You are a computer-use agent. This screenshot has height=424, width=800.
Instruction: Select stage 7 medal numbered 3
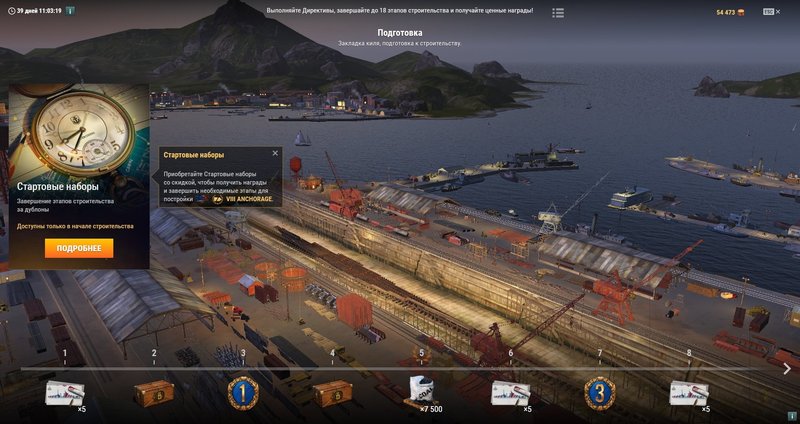(x=599, y=393)
